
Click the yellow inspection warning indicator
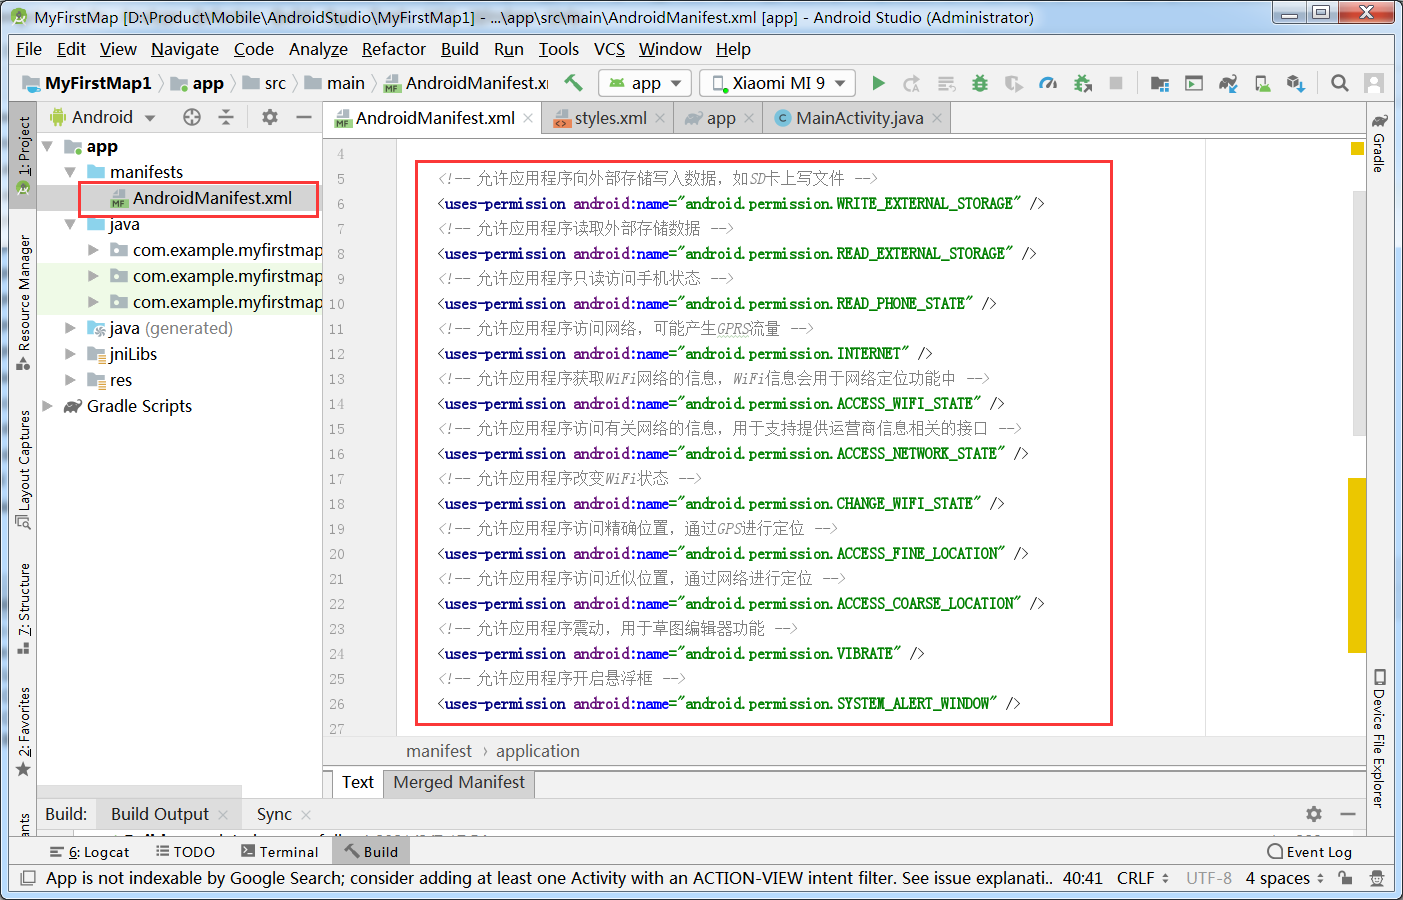pos(1357,148)
